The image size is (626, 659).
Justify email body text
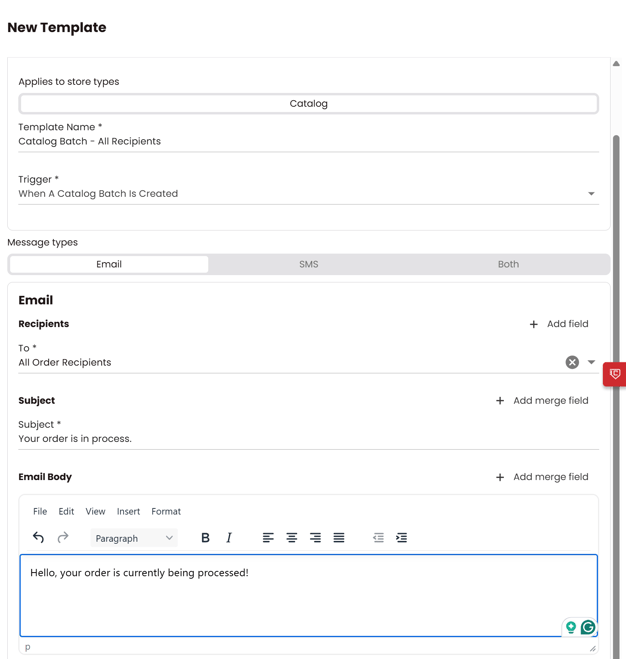(x=339, y=538)
